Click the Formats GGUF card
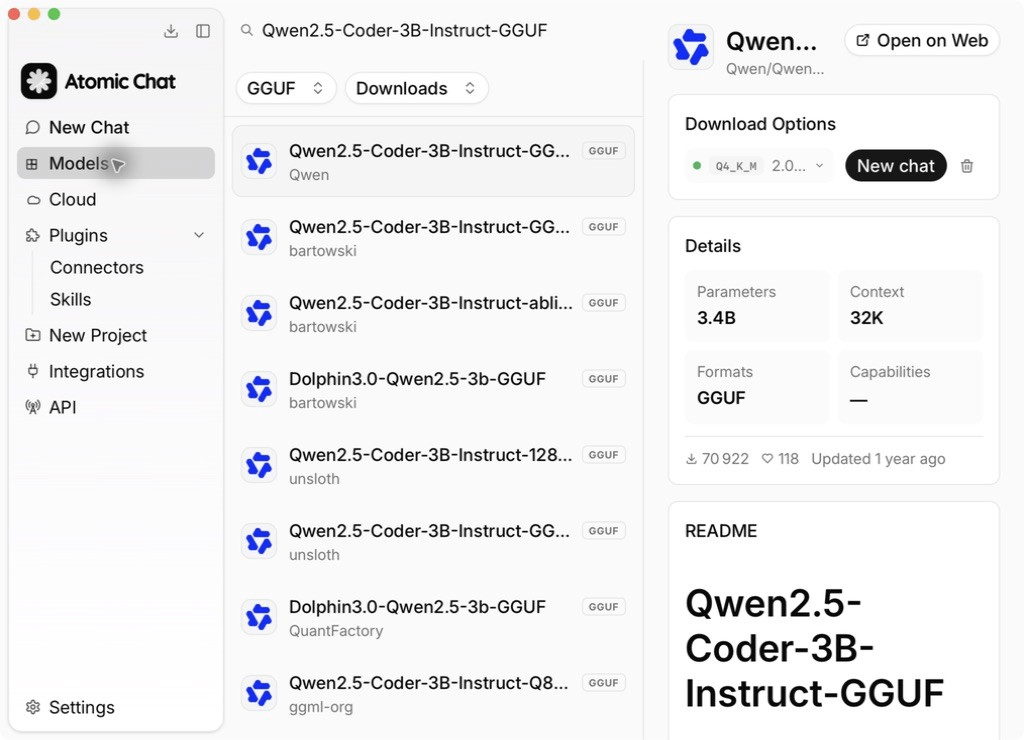Screen dimensions: 1024x740 coord(757,386)
